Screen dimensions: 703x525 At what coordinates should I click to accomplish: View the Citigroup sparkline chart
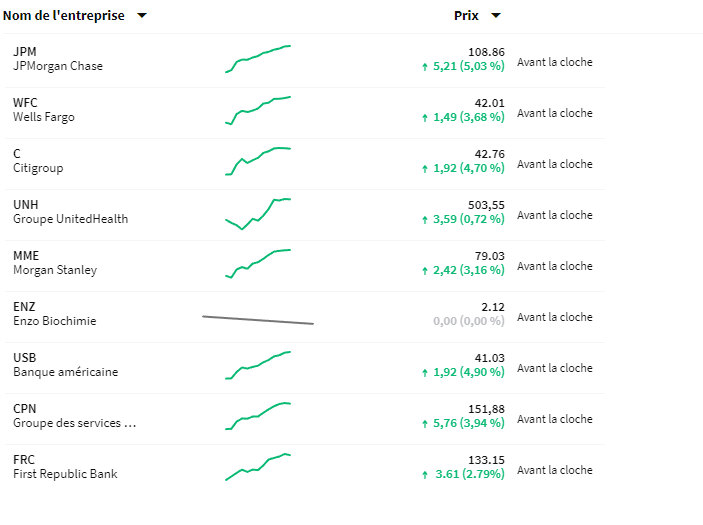[258, 161]
